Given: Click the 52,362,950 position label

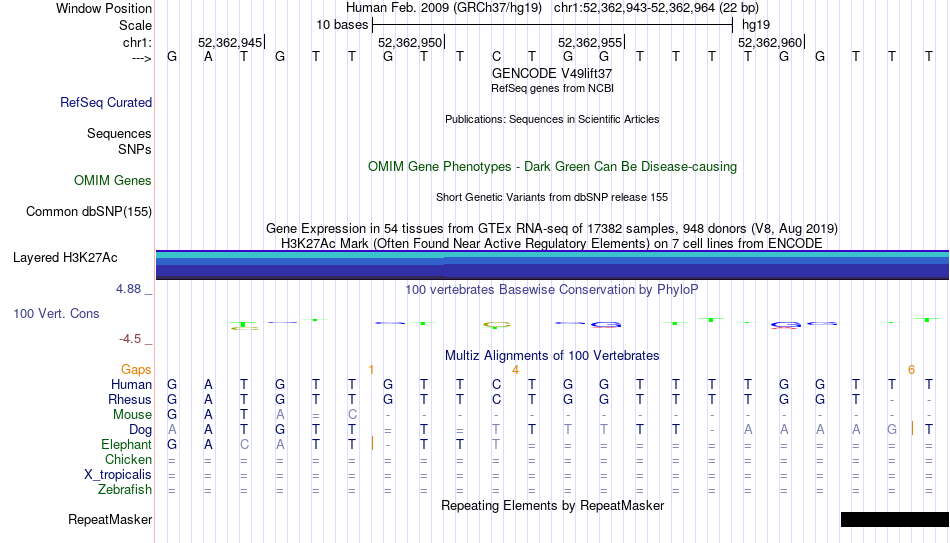Looking at the screenshot, I should click(x=410, y=42).
